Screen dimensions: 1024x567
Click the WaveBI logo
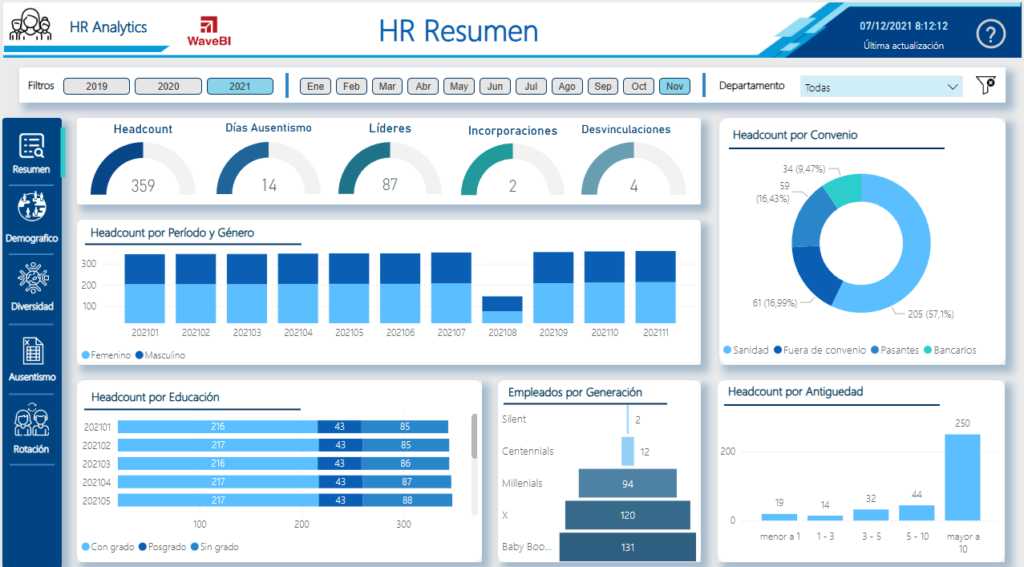(209, 31)
